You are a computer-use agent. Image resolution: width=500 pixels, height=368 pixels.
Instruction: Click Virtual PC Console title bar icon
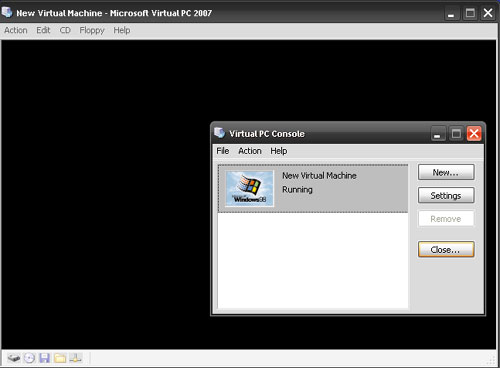(x=219, y=133)
